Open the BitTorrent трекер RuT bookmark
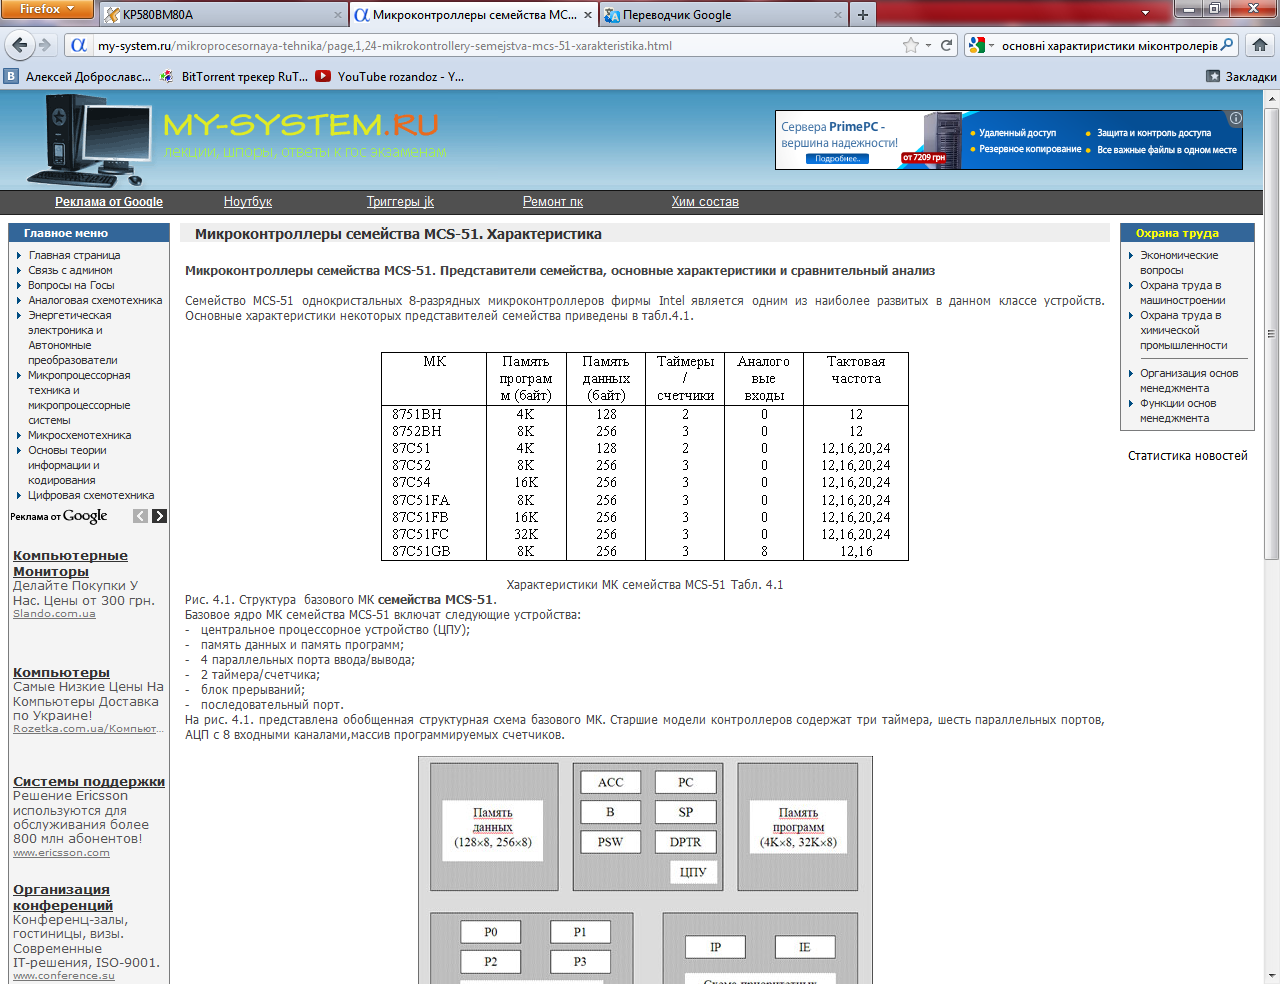1280x984 pixels. (235, 76)
